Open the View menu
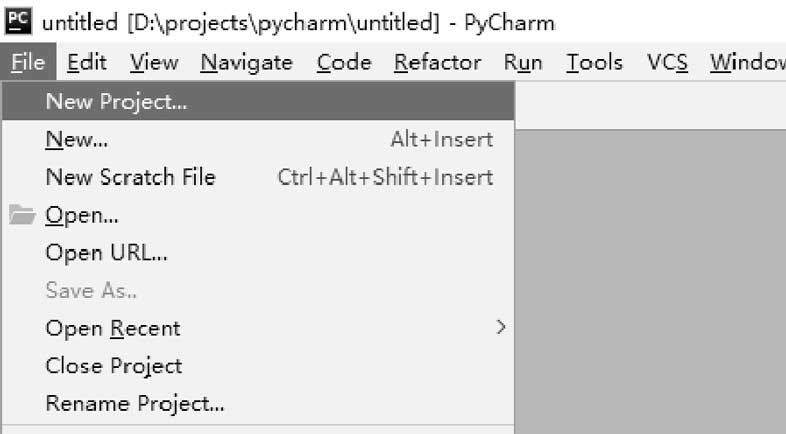 pyautogui.click(x=154, y=62)
